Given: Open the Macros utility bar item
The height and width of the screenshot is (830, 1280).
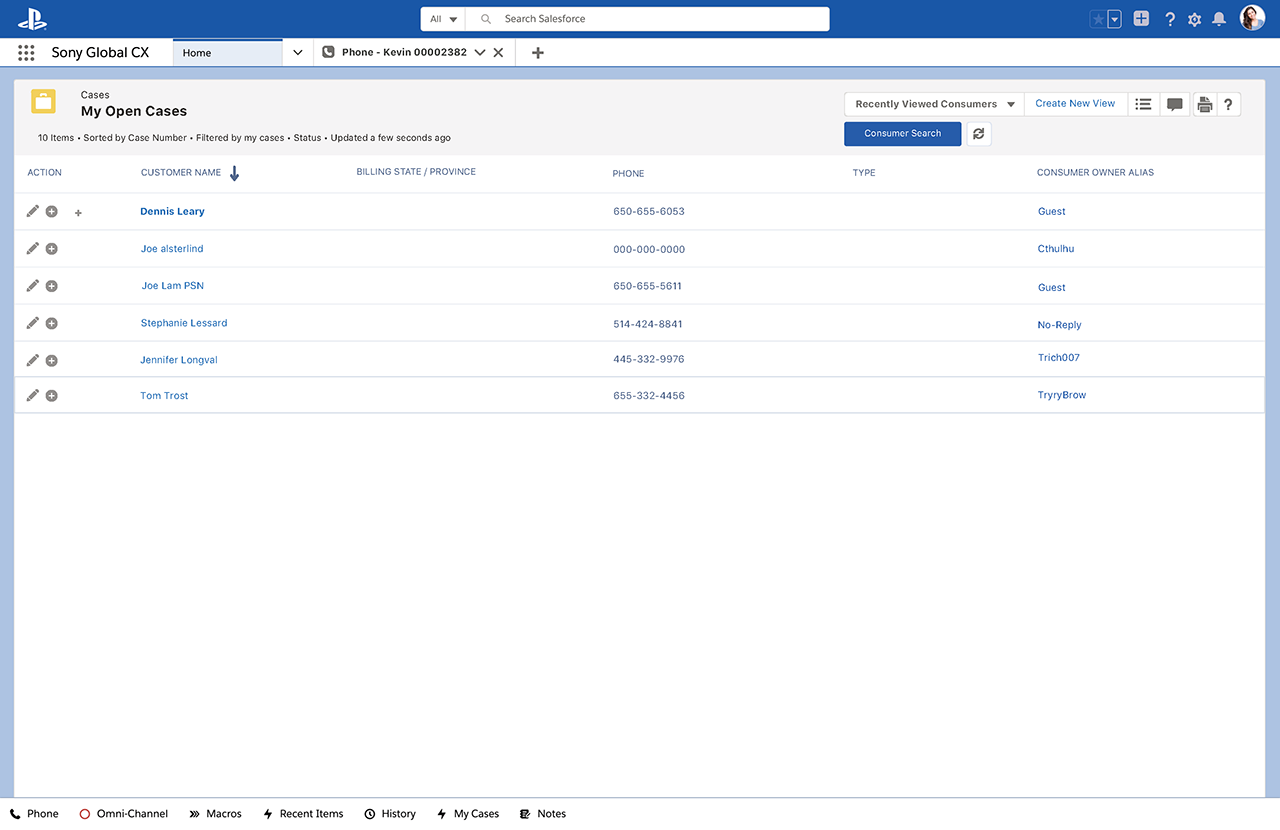Looking at the screenshot, I should coord(215,814).
